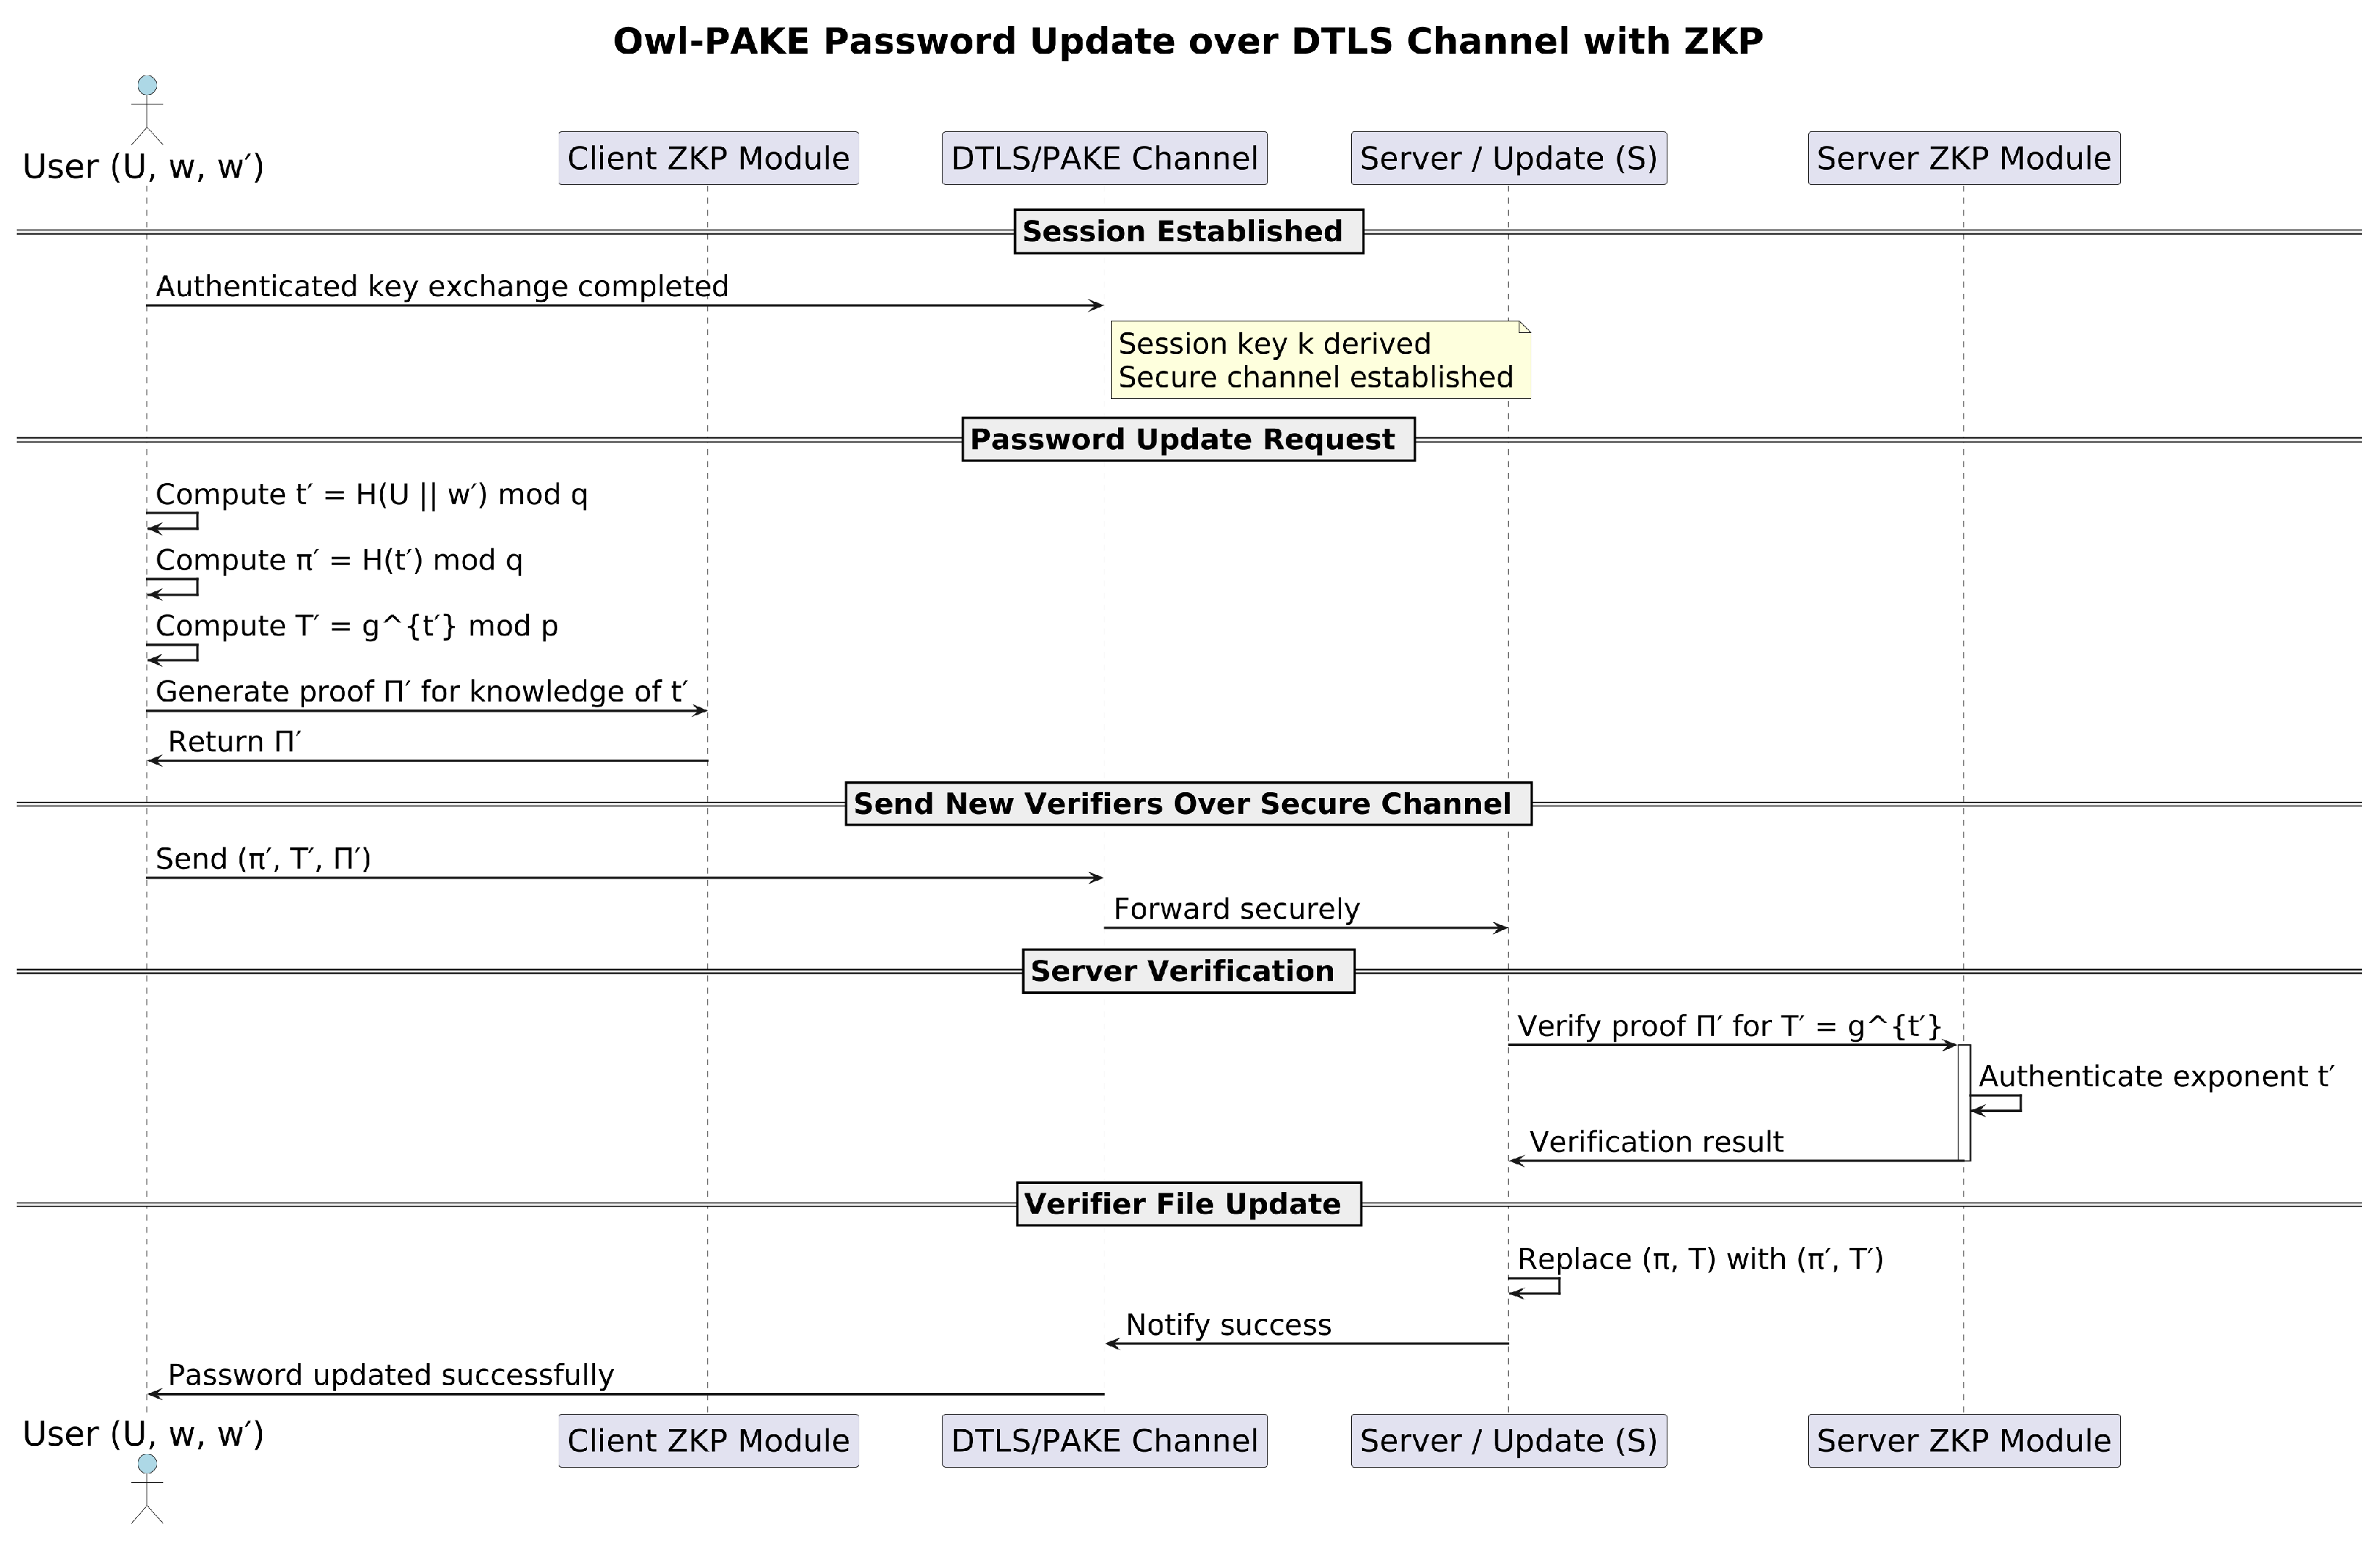This screenshot has width=2380, height=1546.
Task: Click the yellow Session key k derived note
Action: tap(1320, 360)
